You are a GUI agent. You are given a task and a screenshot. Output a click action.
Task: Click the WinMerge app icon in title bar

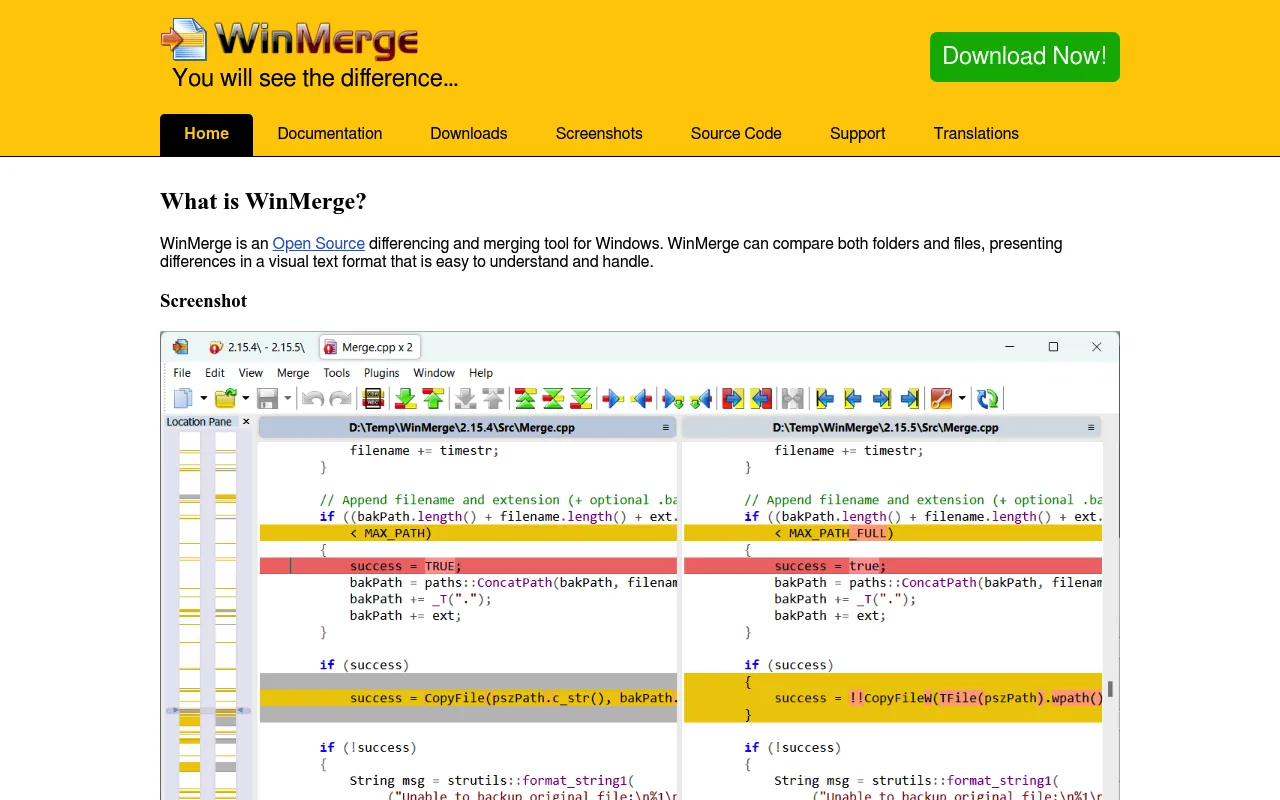point(180,347)
